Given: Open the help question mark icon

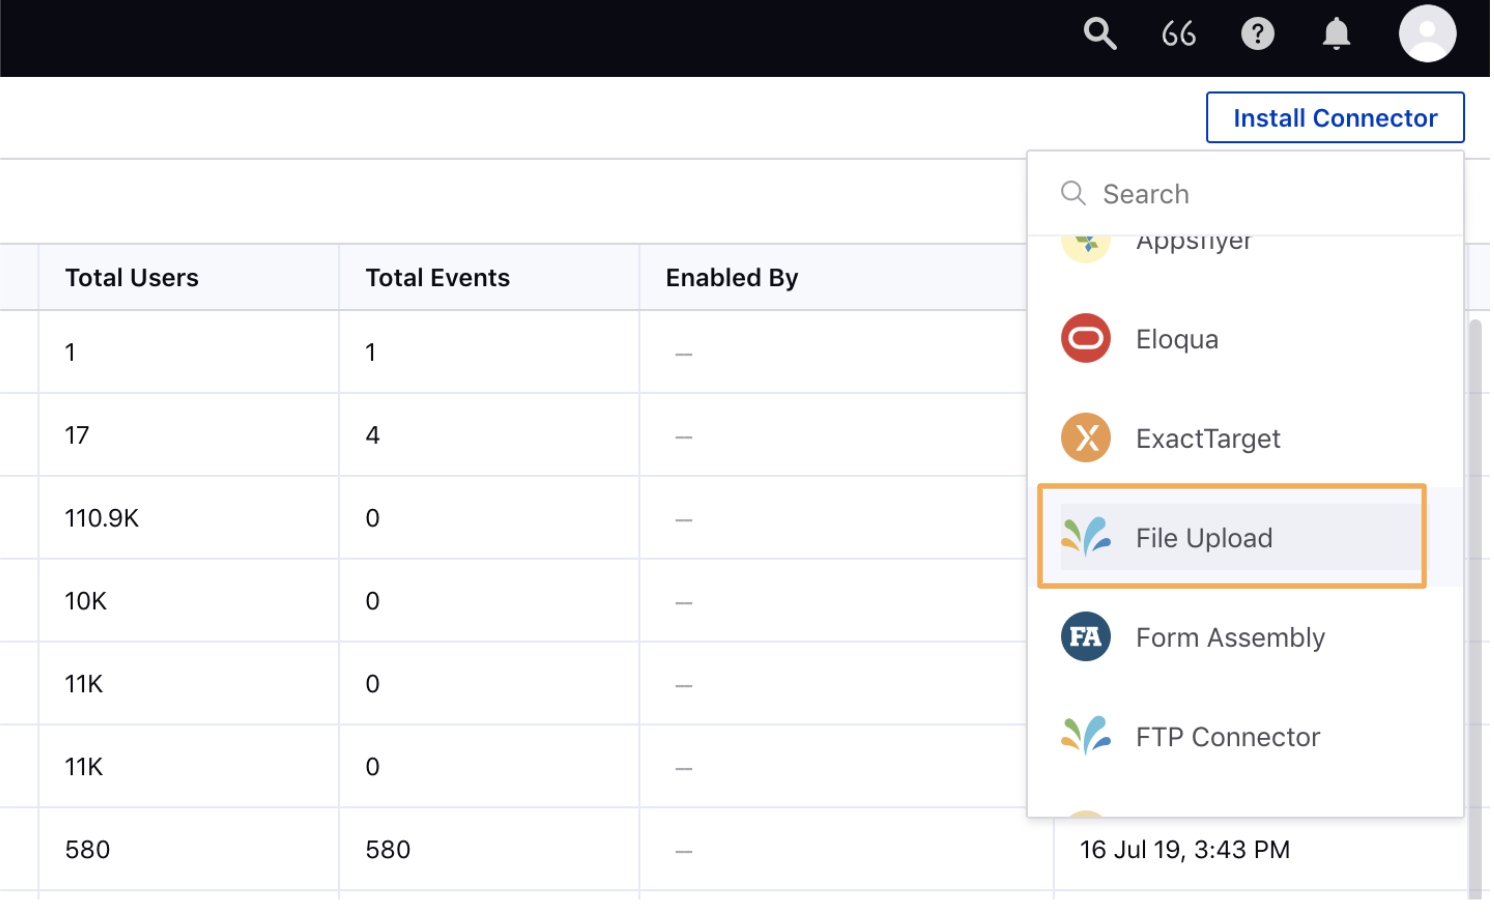Looking at the screenshot, I should click(x=1257, y=34).
